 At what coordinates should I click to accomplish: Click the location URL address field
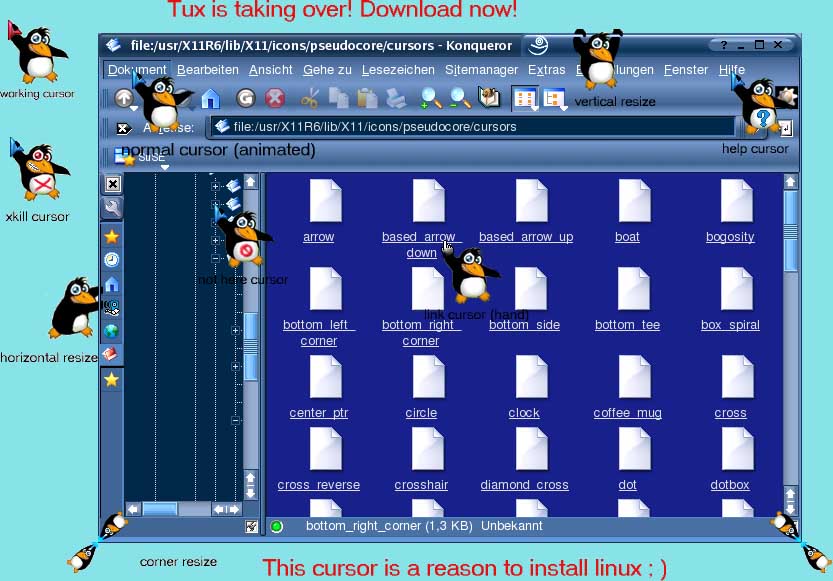(472, 127)
